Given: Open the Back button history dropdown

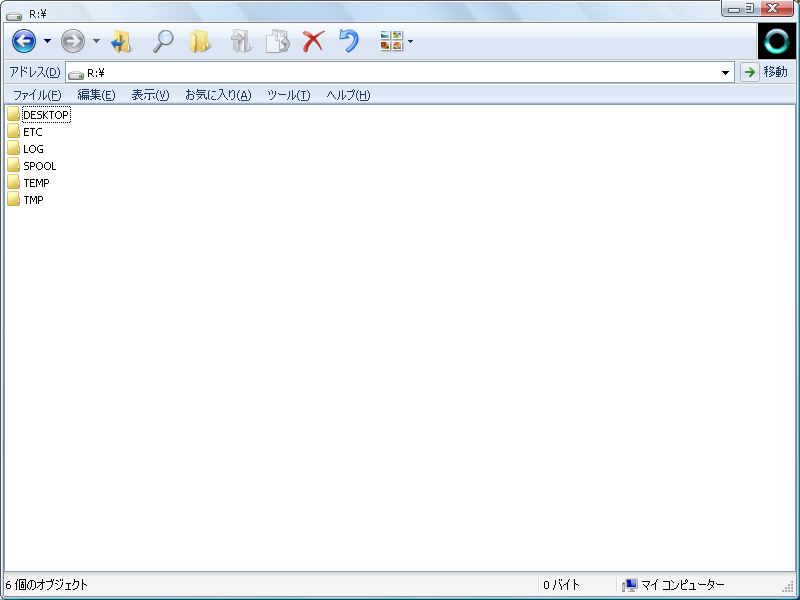Looking at the screenshot, I should click(x=47, y=41).
